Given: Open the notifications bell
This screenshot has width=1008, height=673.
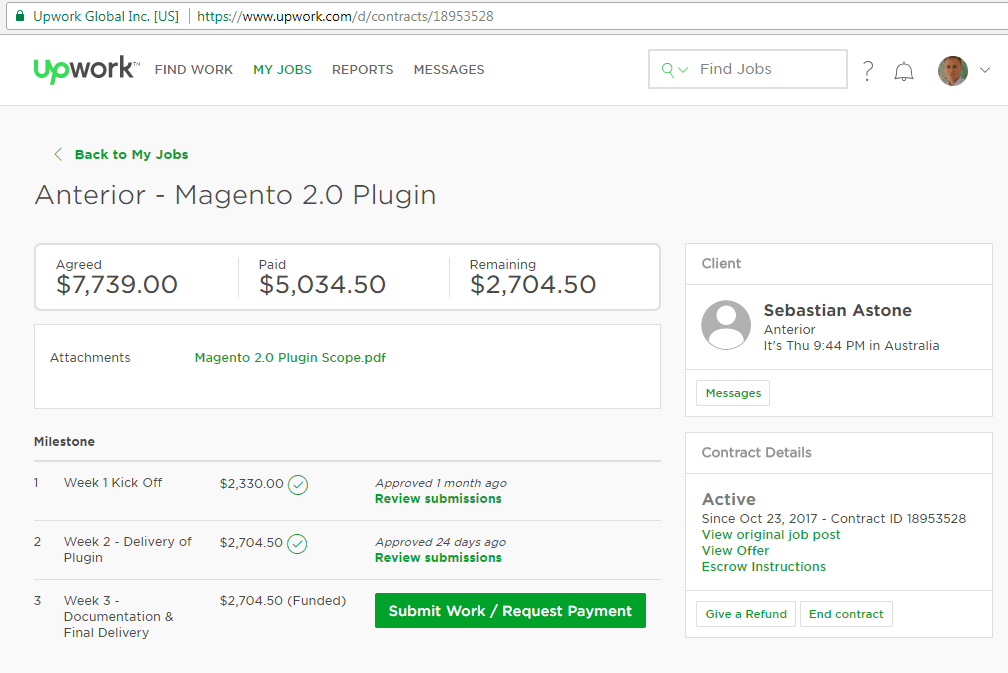Looking at the screenshot, I should [904, 70].
